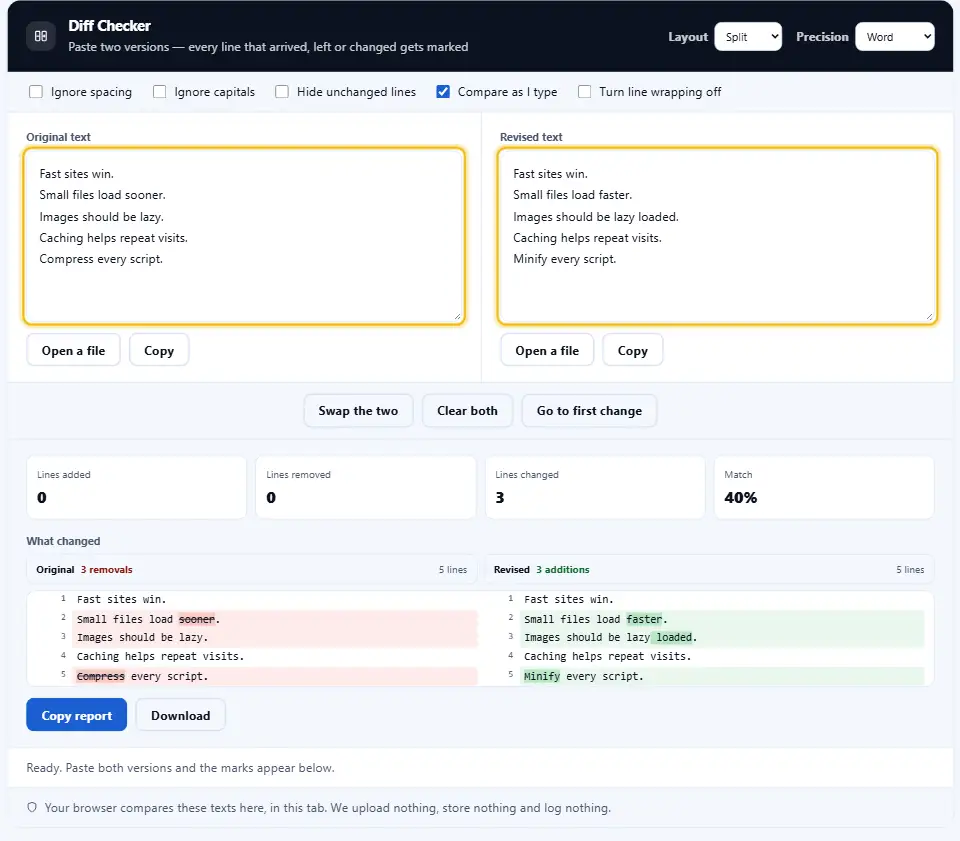Click the Diff Checker logo icon
Image resolution: width=960 pixels, height=841 pixels.
[40, 36]
